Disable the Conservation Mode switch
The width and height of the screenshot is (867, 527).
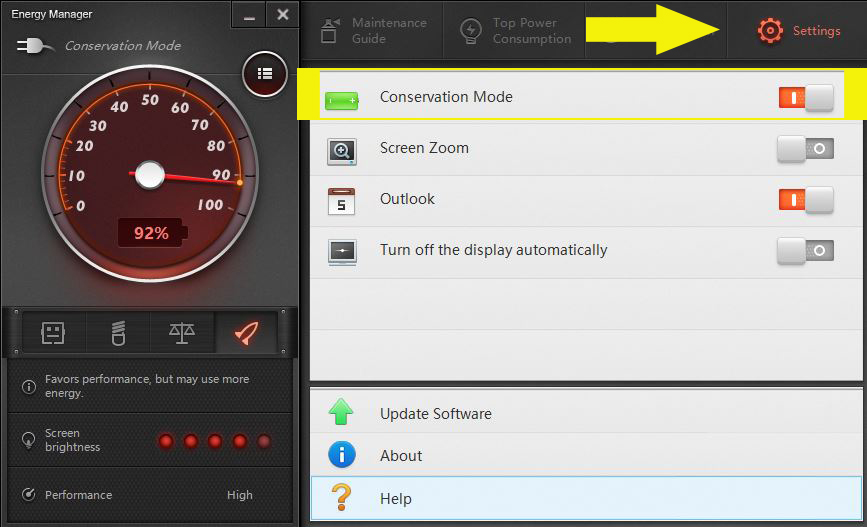click(805, 98)
